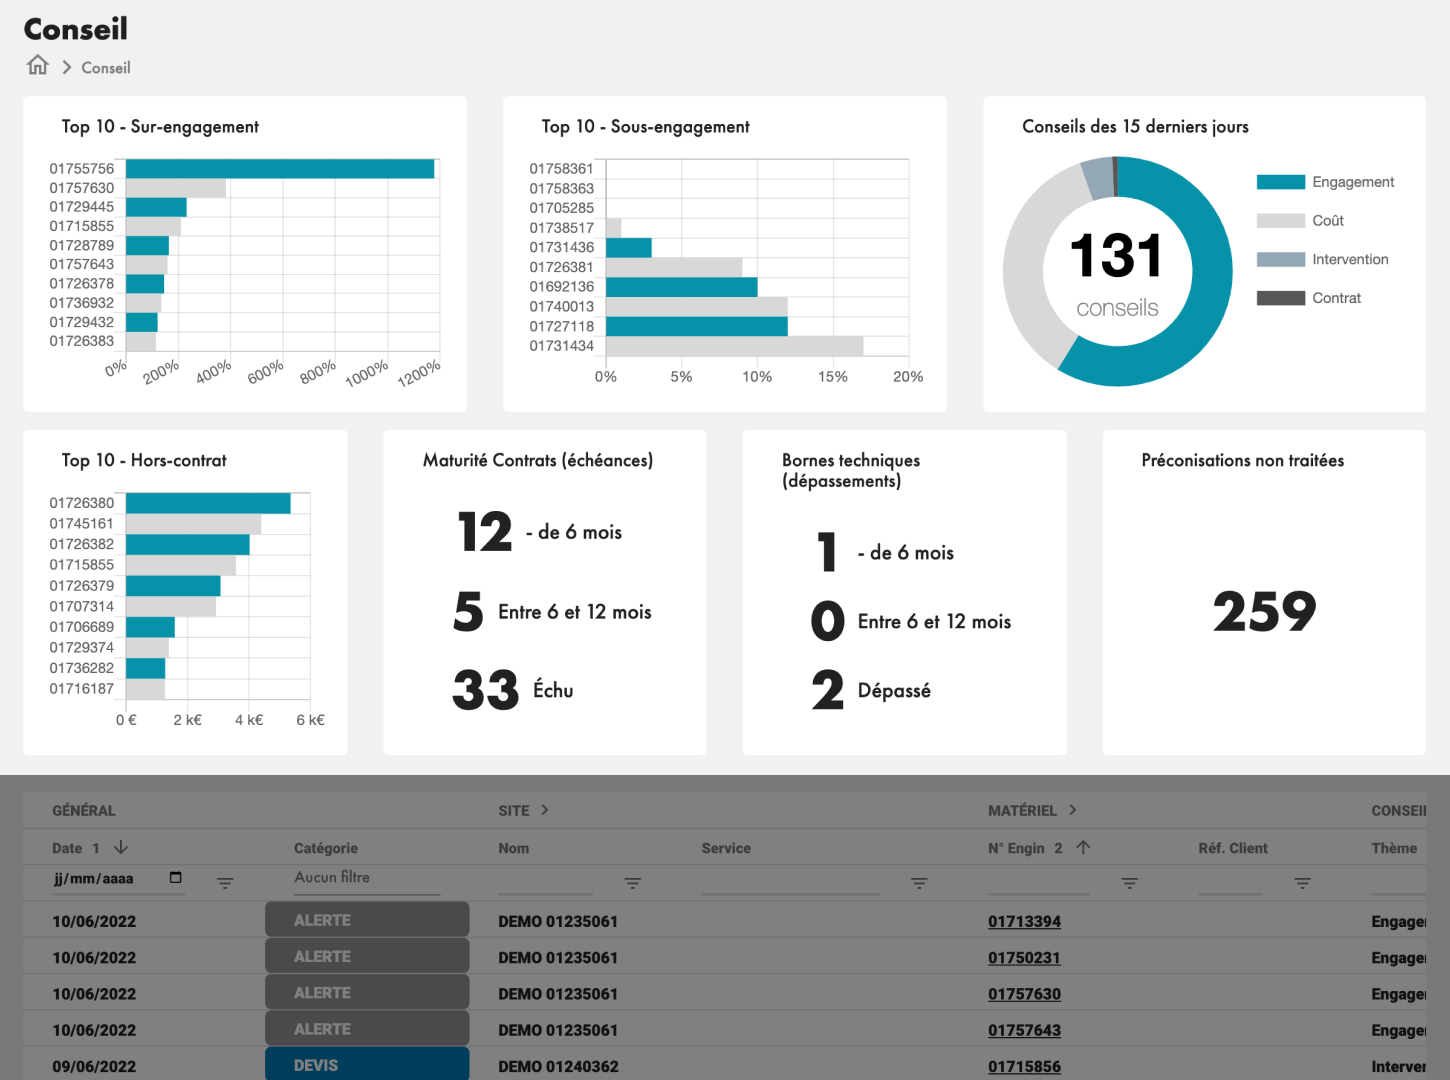Image resolution: width=1450 pixels, height=1080 pixels.
Task: Sort Date column descending arrow
Action: [x=121, y=847]
